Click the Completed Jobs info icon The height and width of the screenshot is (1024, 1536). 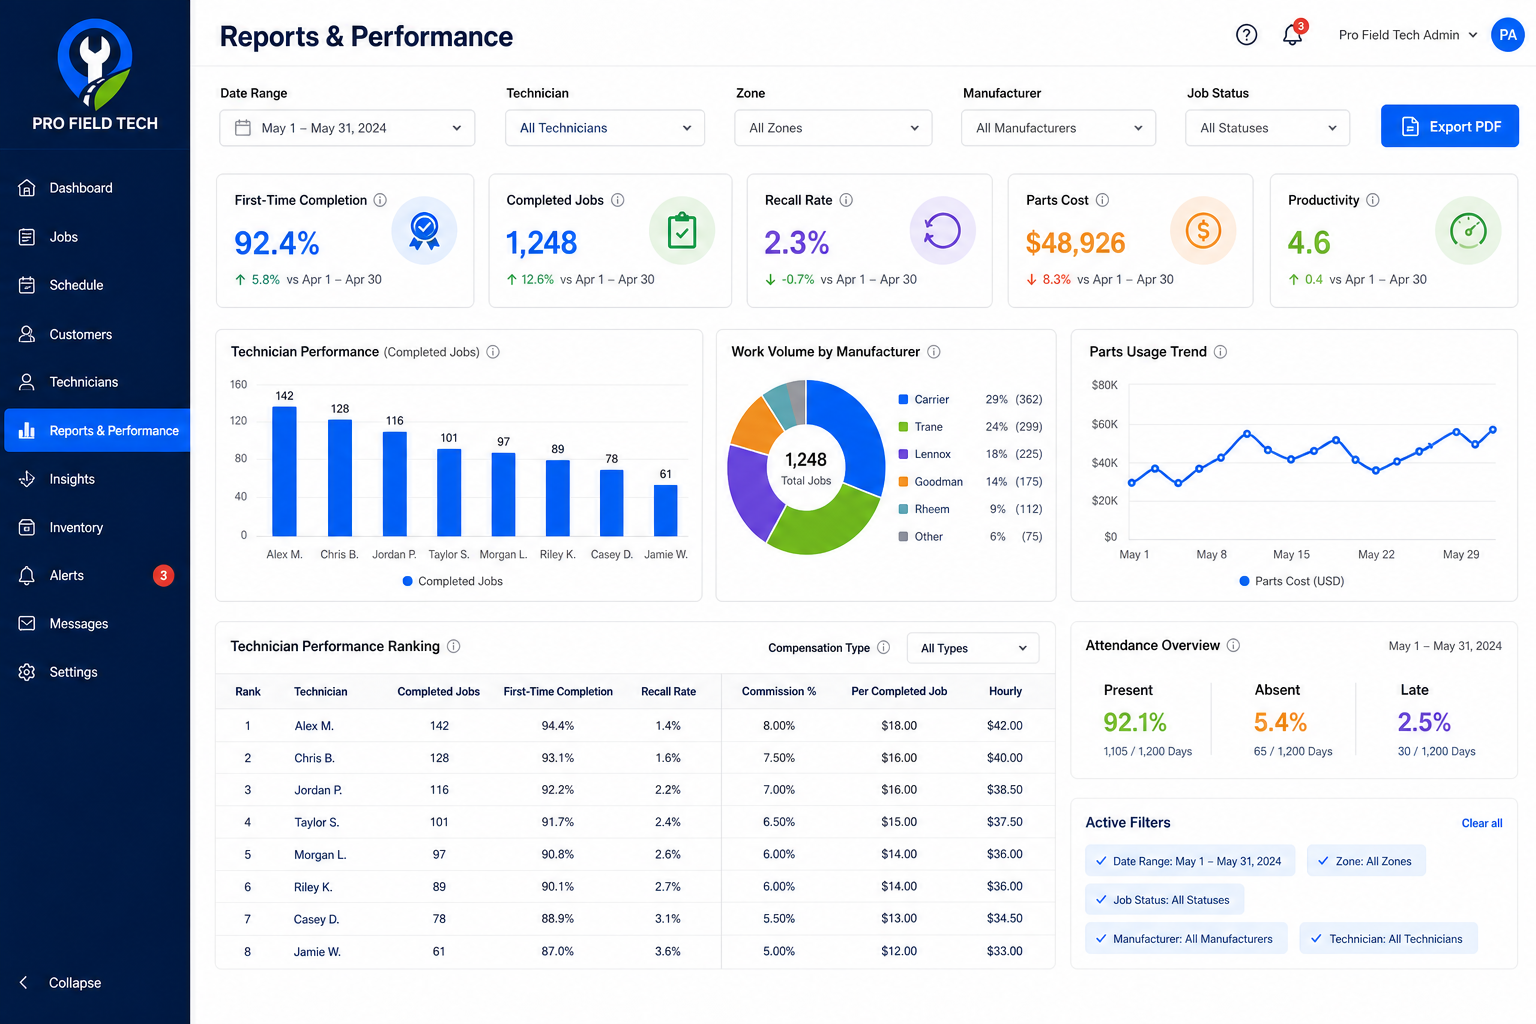618,200
